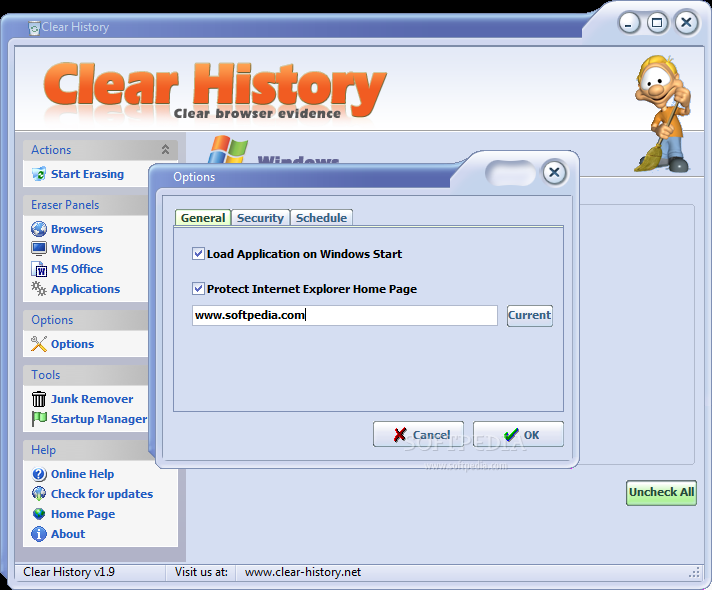712x590 pixels.
Task: Click the Home Page earth icon
Action: pyautogui.click(x=39, y=514)
